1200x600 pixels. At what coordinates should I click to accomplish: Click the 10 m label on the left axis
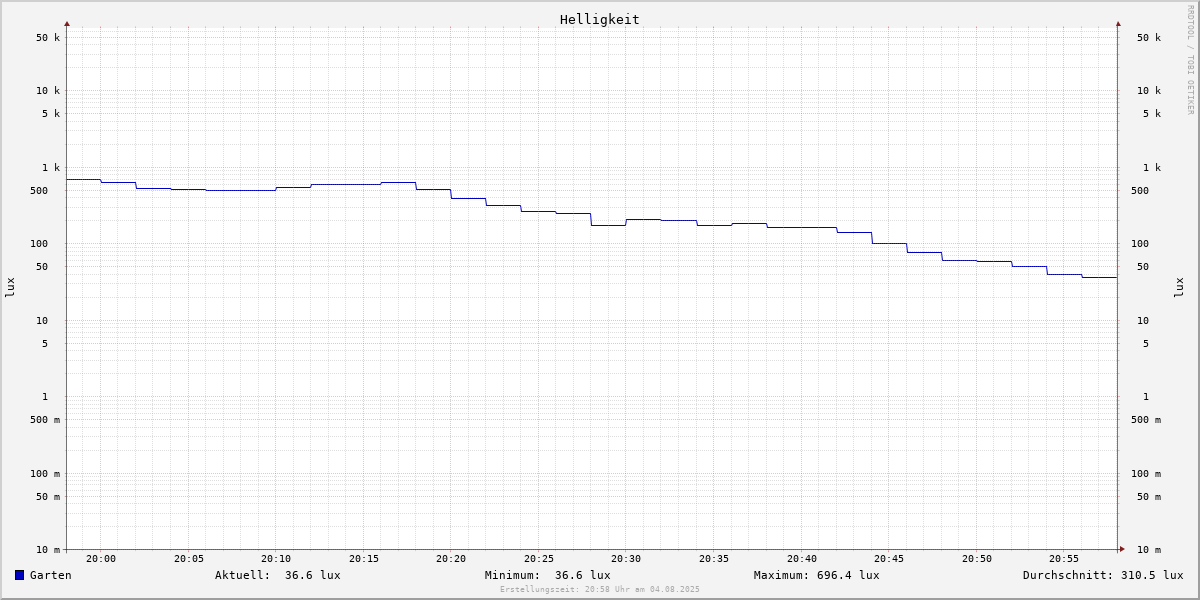click(48, 550)
